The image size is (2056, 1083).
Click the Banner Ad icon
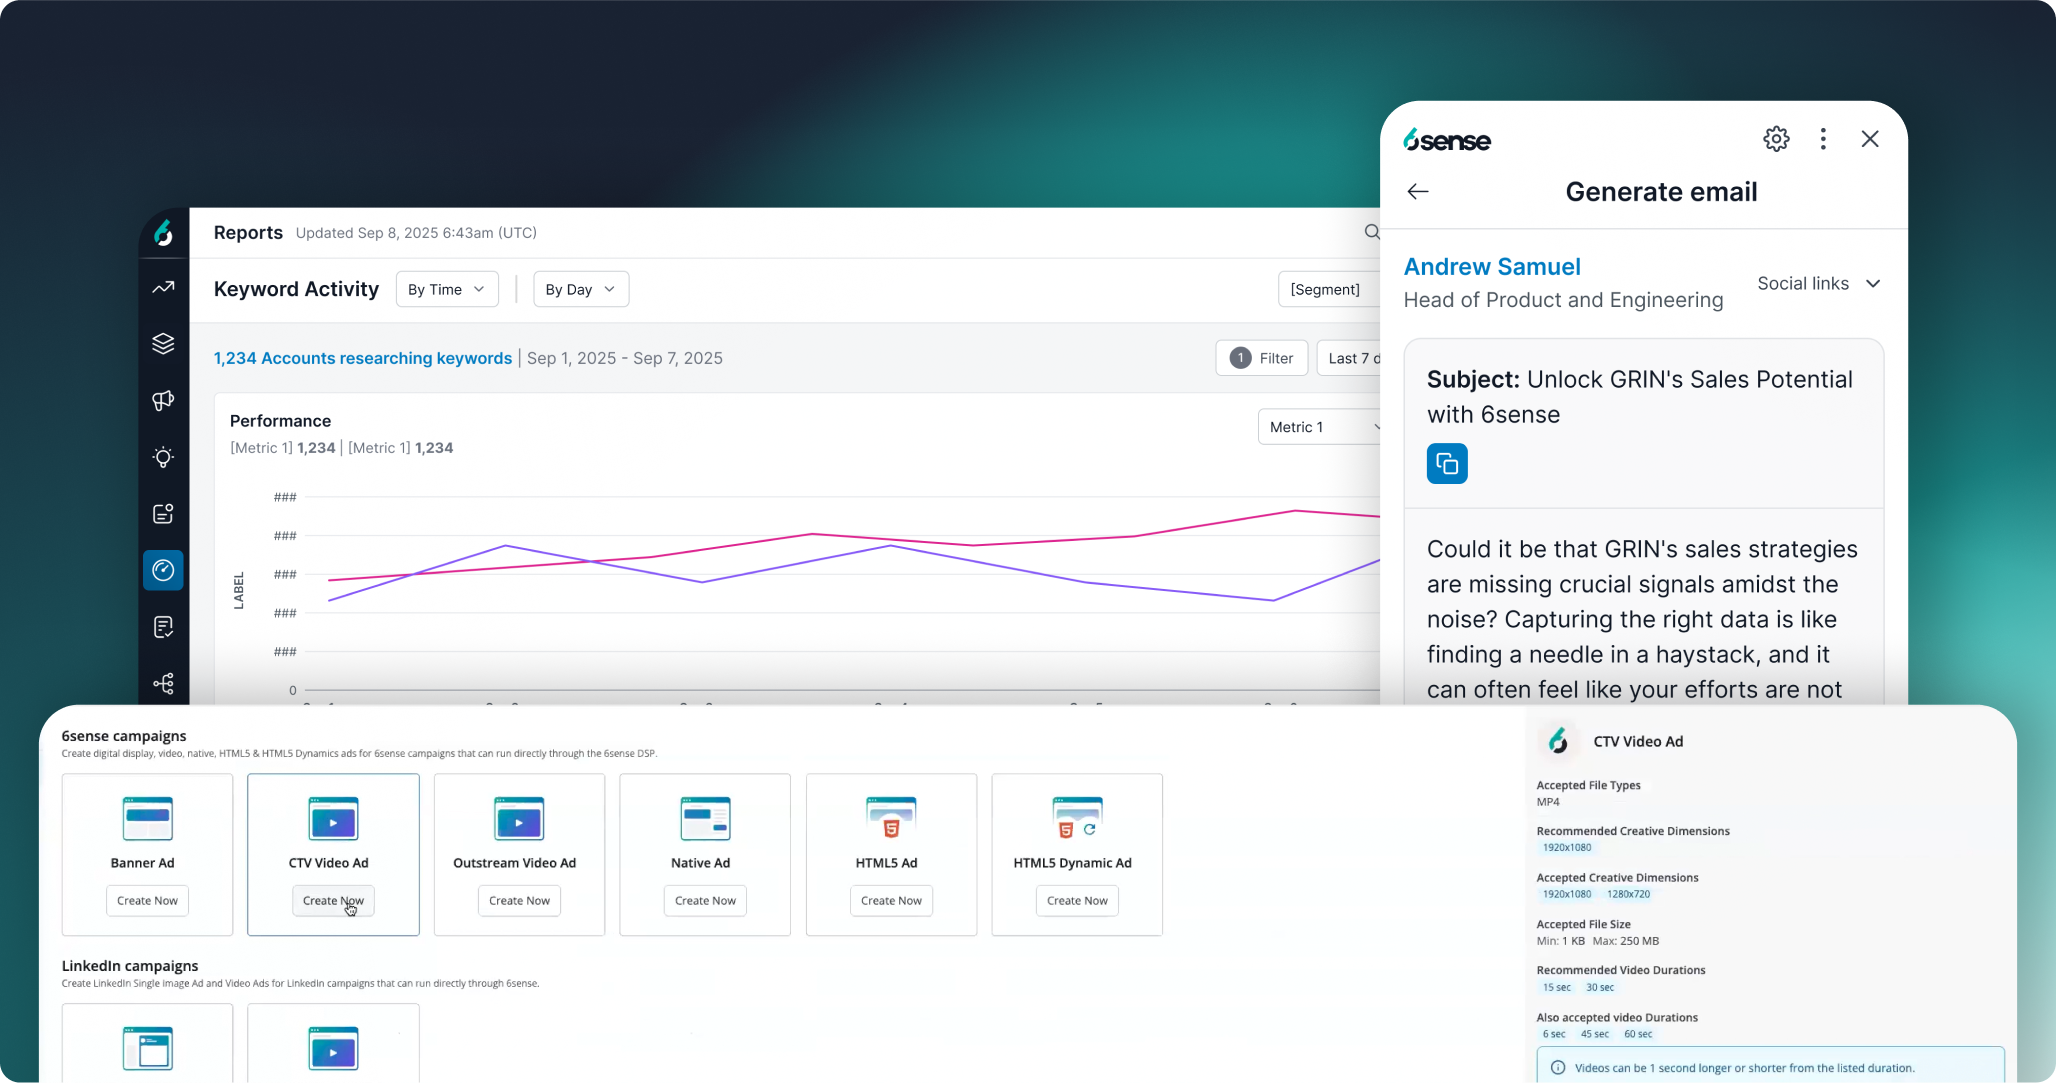[147, 819]
